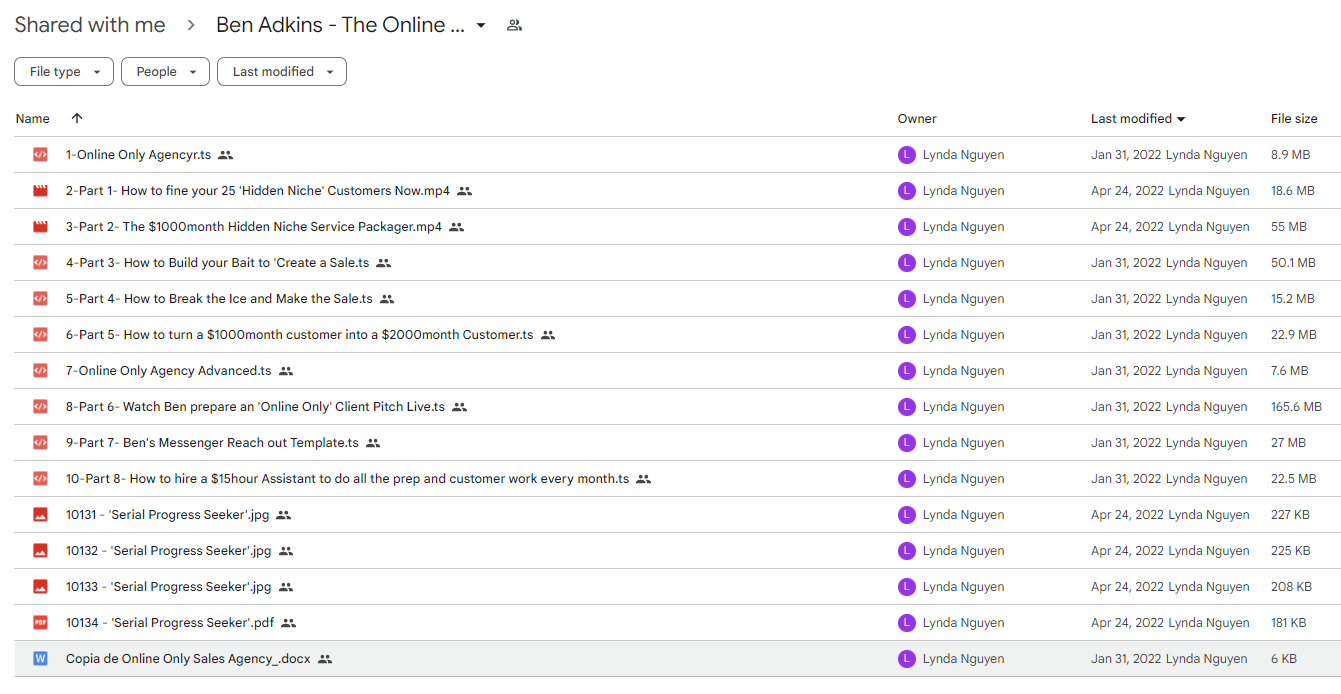The height and width of the screenshot is (694, 1341).
Task: Select 2-Part 1 How to fine your 25 Hidden Niche
Action: tap(258, 191)
